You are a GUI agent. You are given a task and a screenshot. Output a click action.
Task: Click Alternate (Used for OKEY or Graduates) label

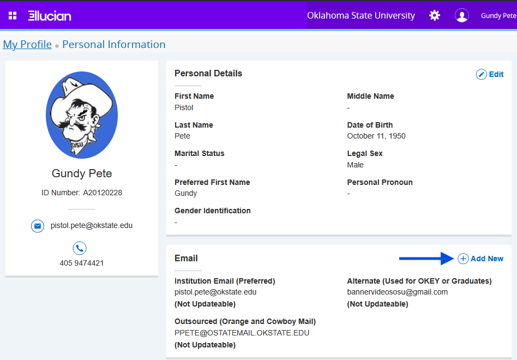click(x=419, y=281)
